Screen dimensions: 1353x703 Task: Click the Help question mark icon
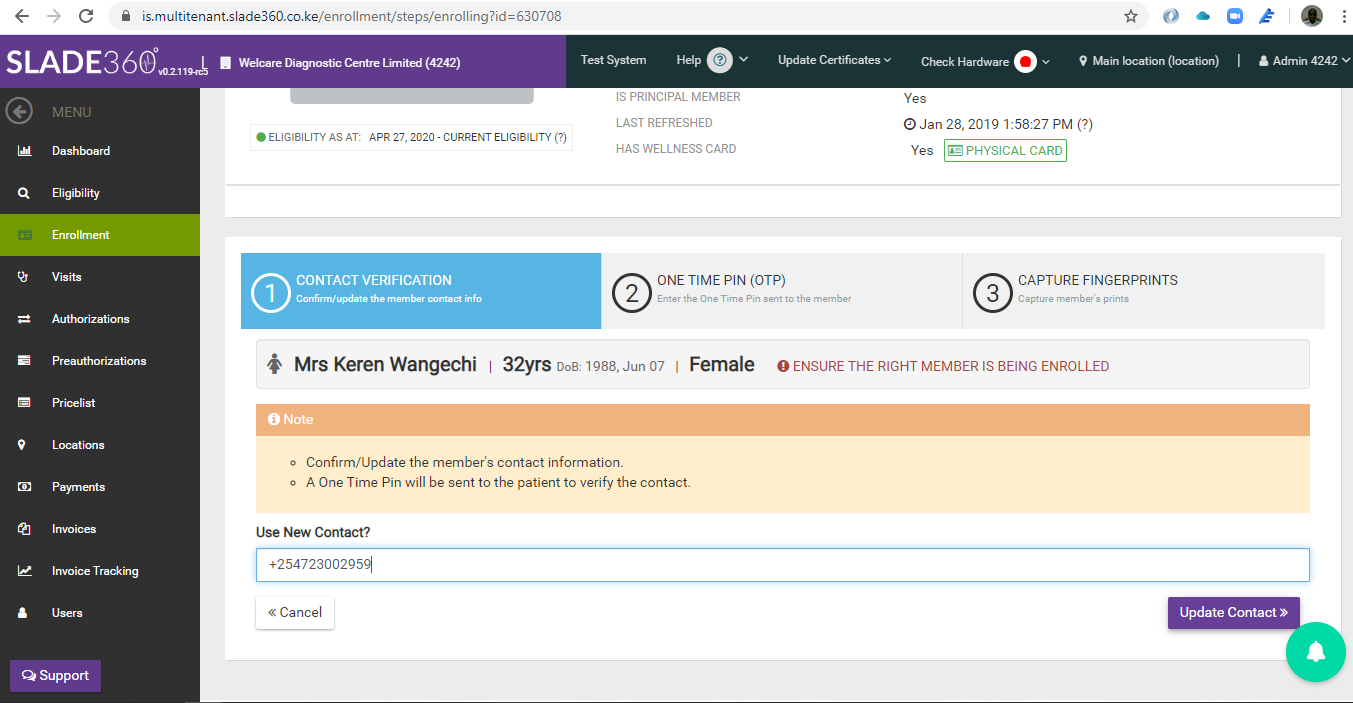pos(720,60)
